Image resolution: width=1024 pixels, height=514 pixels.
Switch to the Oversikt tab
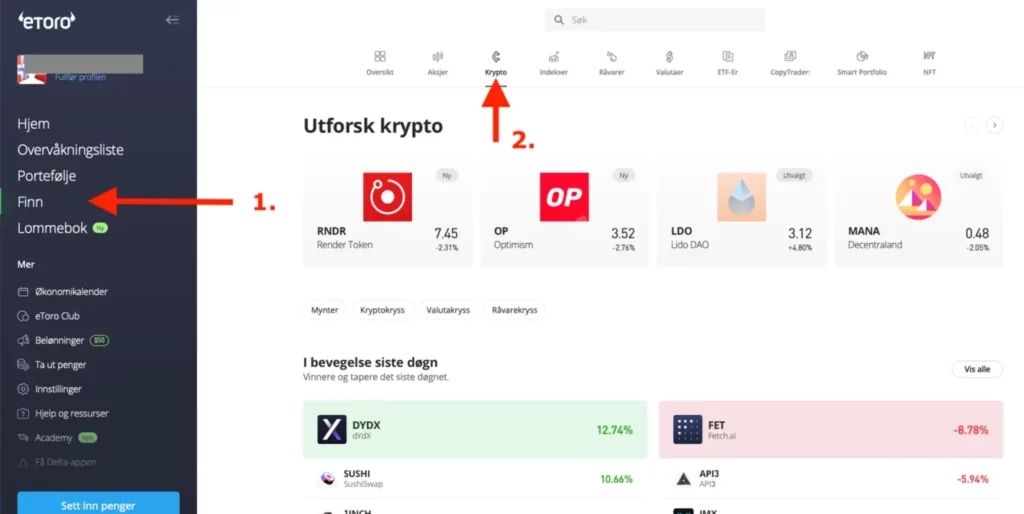pos(380,63)
